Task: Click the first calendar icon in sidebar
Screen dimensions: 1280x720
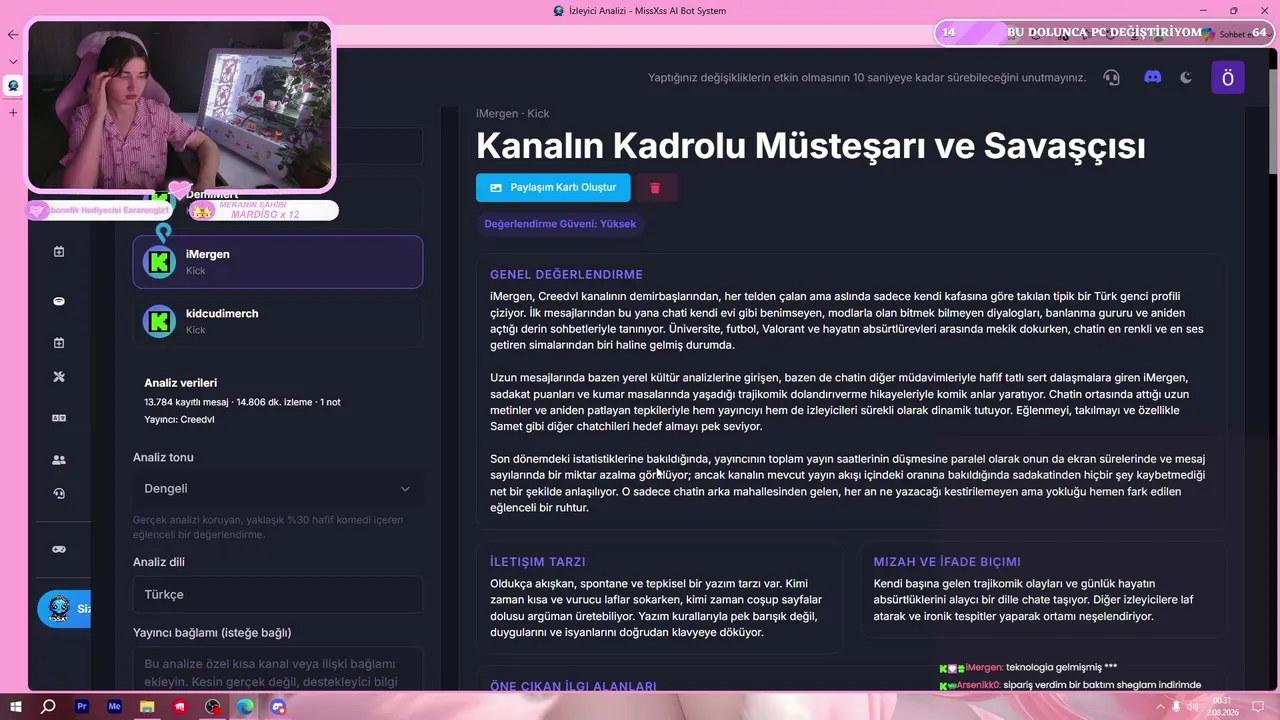Action: (59, 252)
